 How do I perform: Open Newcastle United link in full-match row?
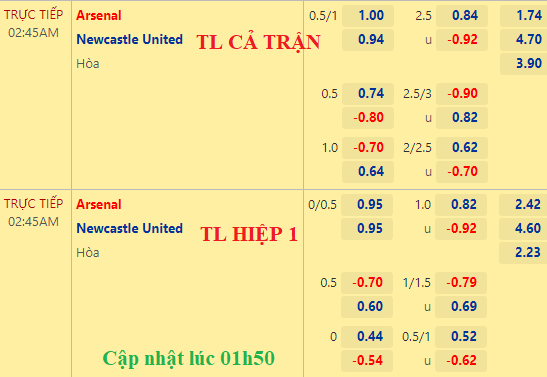pos(129,40)
